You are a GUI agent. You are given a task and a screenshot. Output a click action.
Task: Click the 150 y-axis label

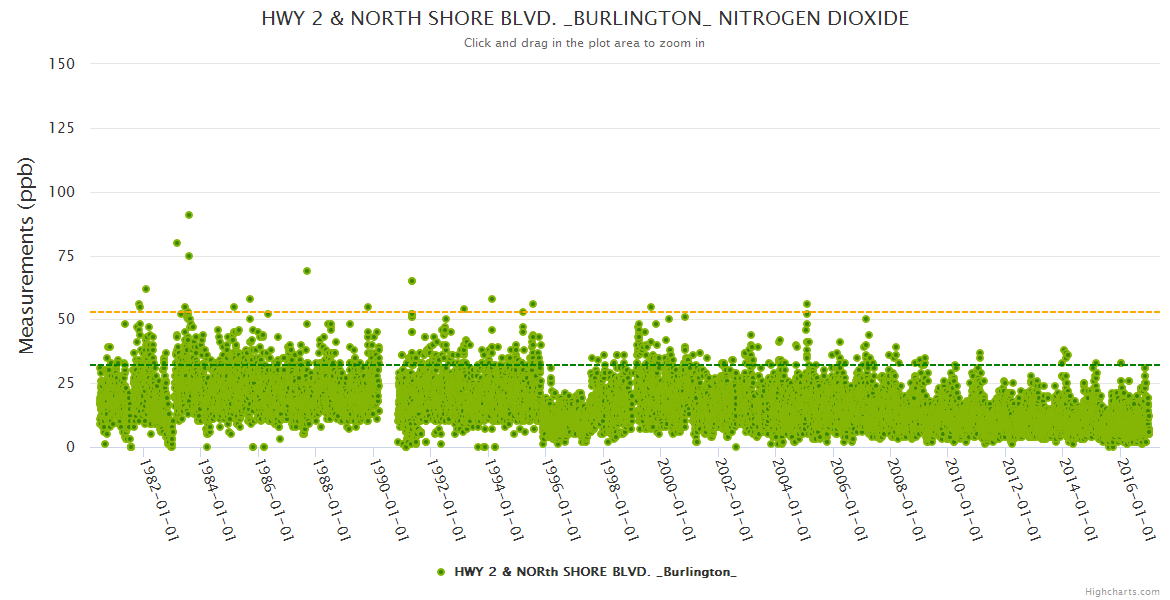(x=61, y=64)
